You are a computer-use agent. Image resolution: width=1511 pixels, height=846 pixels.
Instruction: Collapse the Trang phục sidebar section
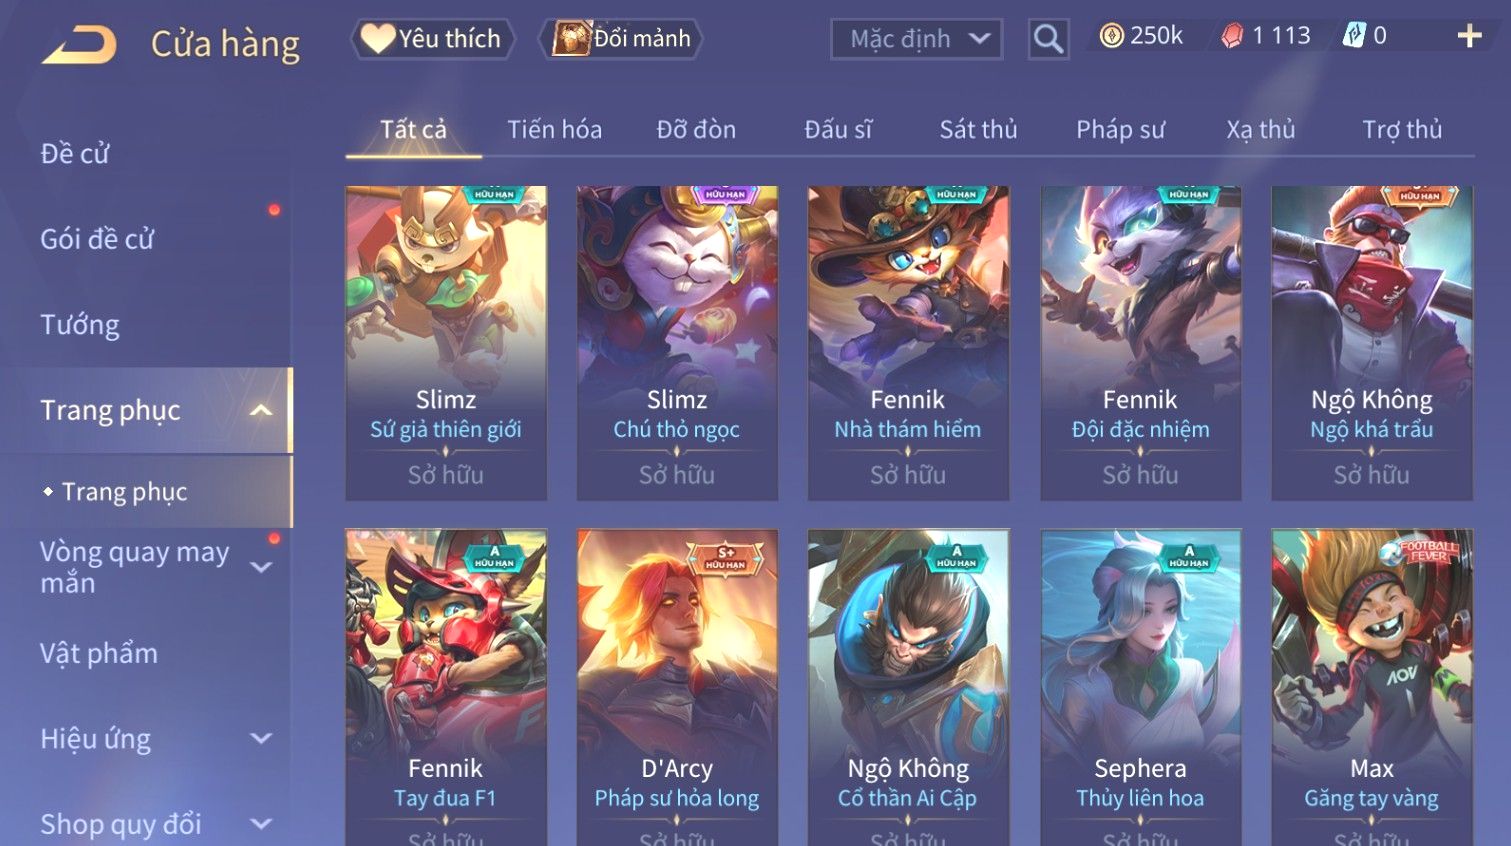pyautogui.click(x=261, y=410)
